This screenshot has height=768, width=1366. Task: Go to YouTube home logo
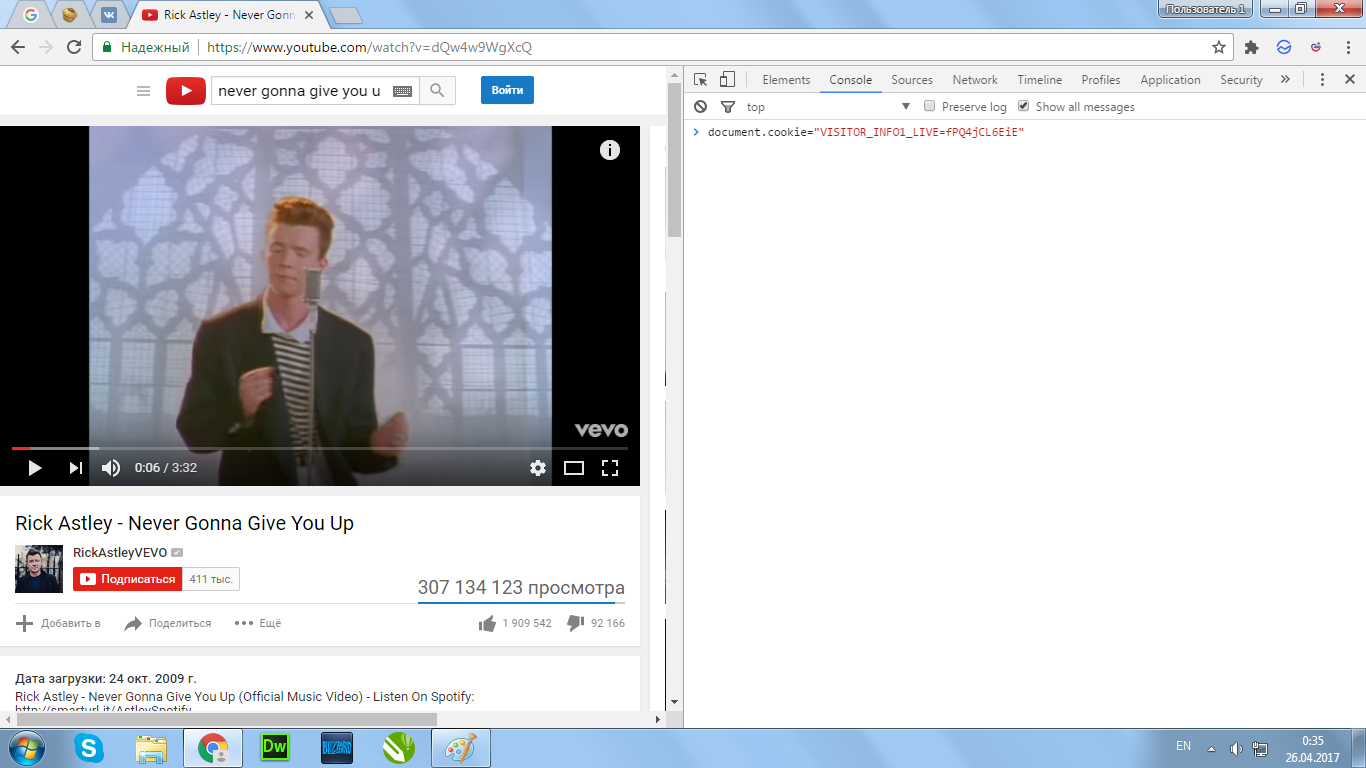point(186,91)
